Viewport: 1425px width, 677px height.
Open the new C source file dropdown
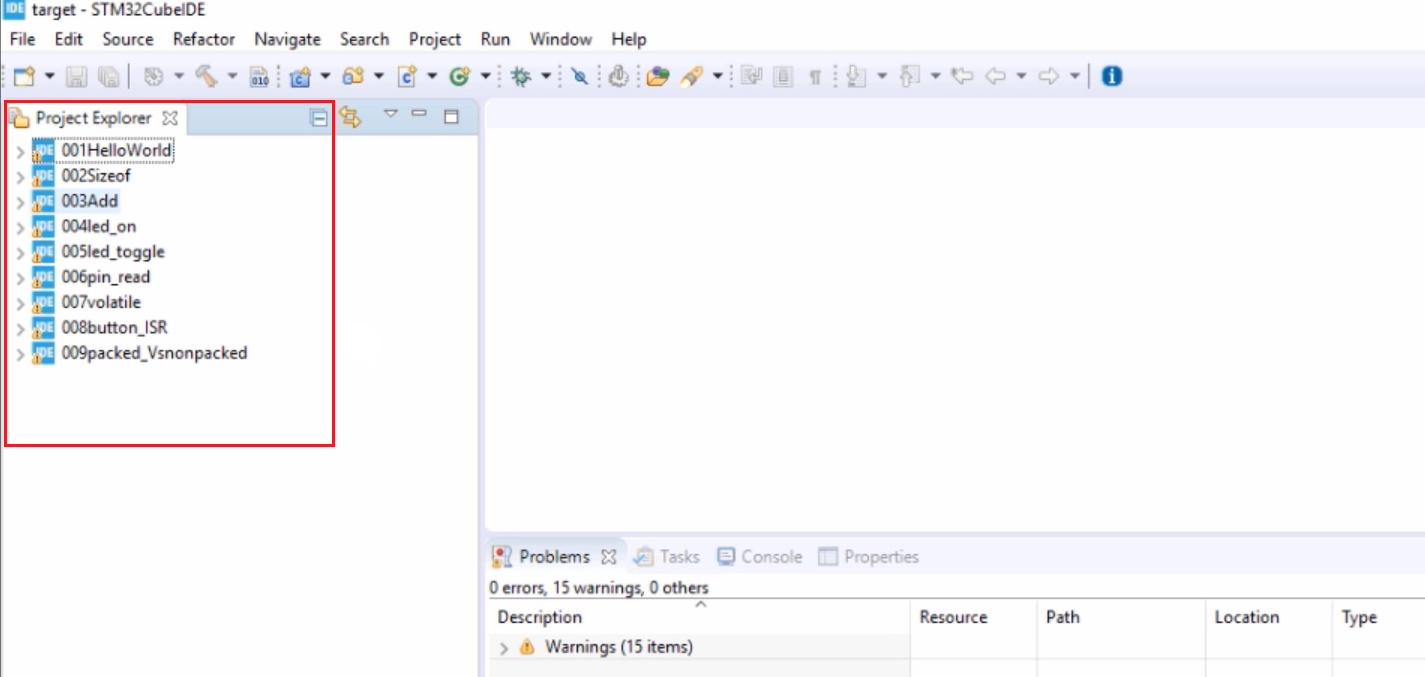coord(432,76)
